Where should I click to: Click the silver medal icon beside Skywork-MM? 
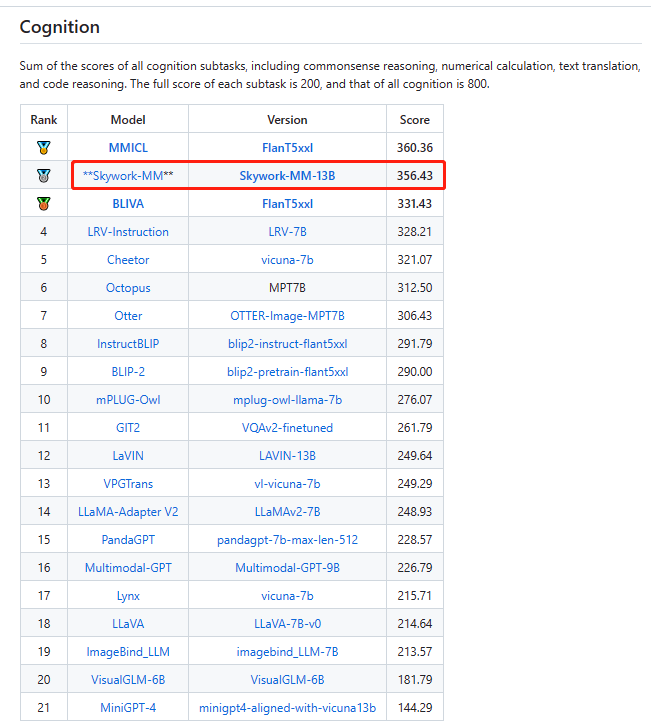tap(44, 176)
